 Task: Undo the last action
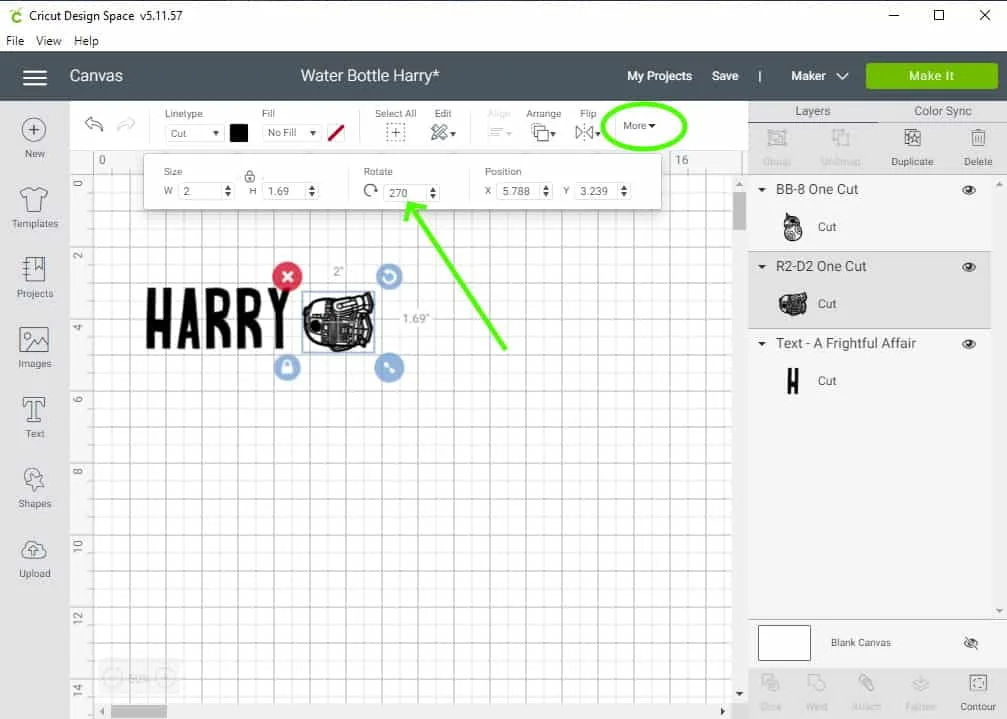pos(94,123)
